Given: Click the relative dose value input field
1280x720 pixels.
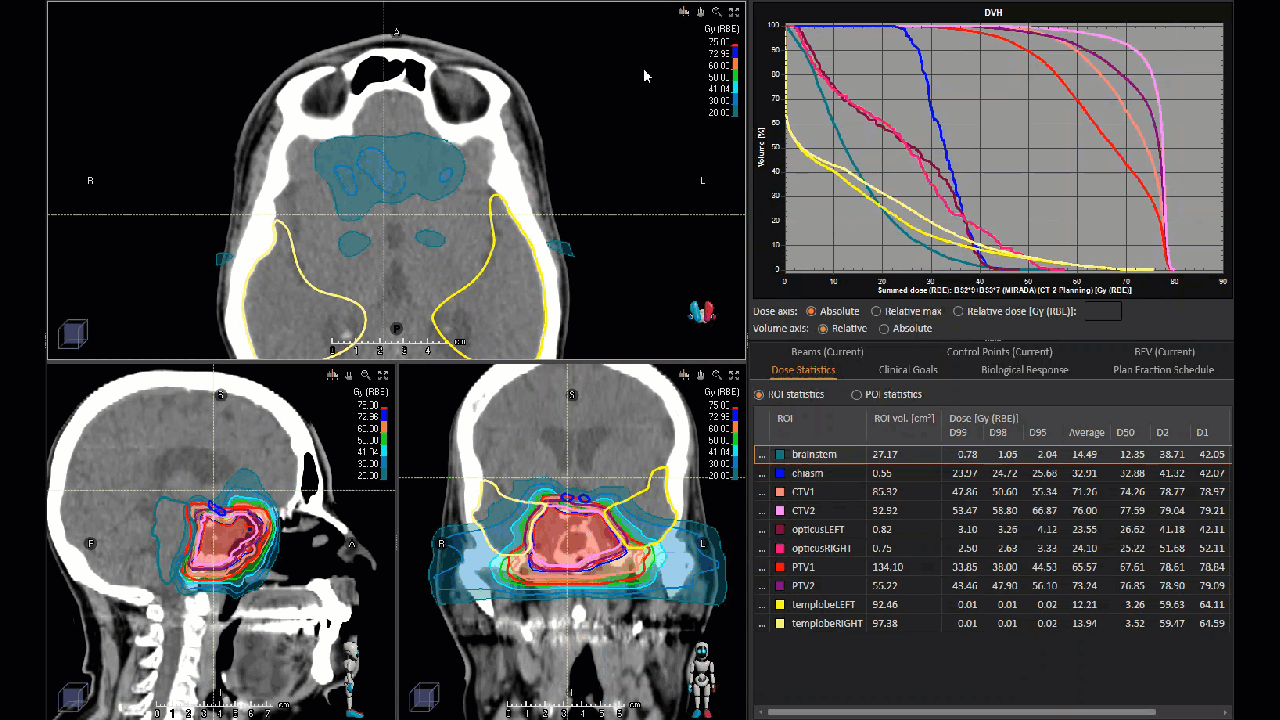Looking at the screenshot, I should (1103, 311).
